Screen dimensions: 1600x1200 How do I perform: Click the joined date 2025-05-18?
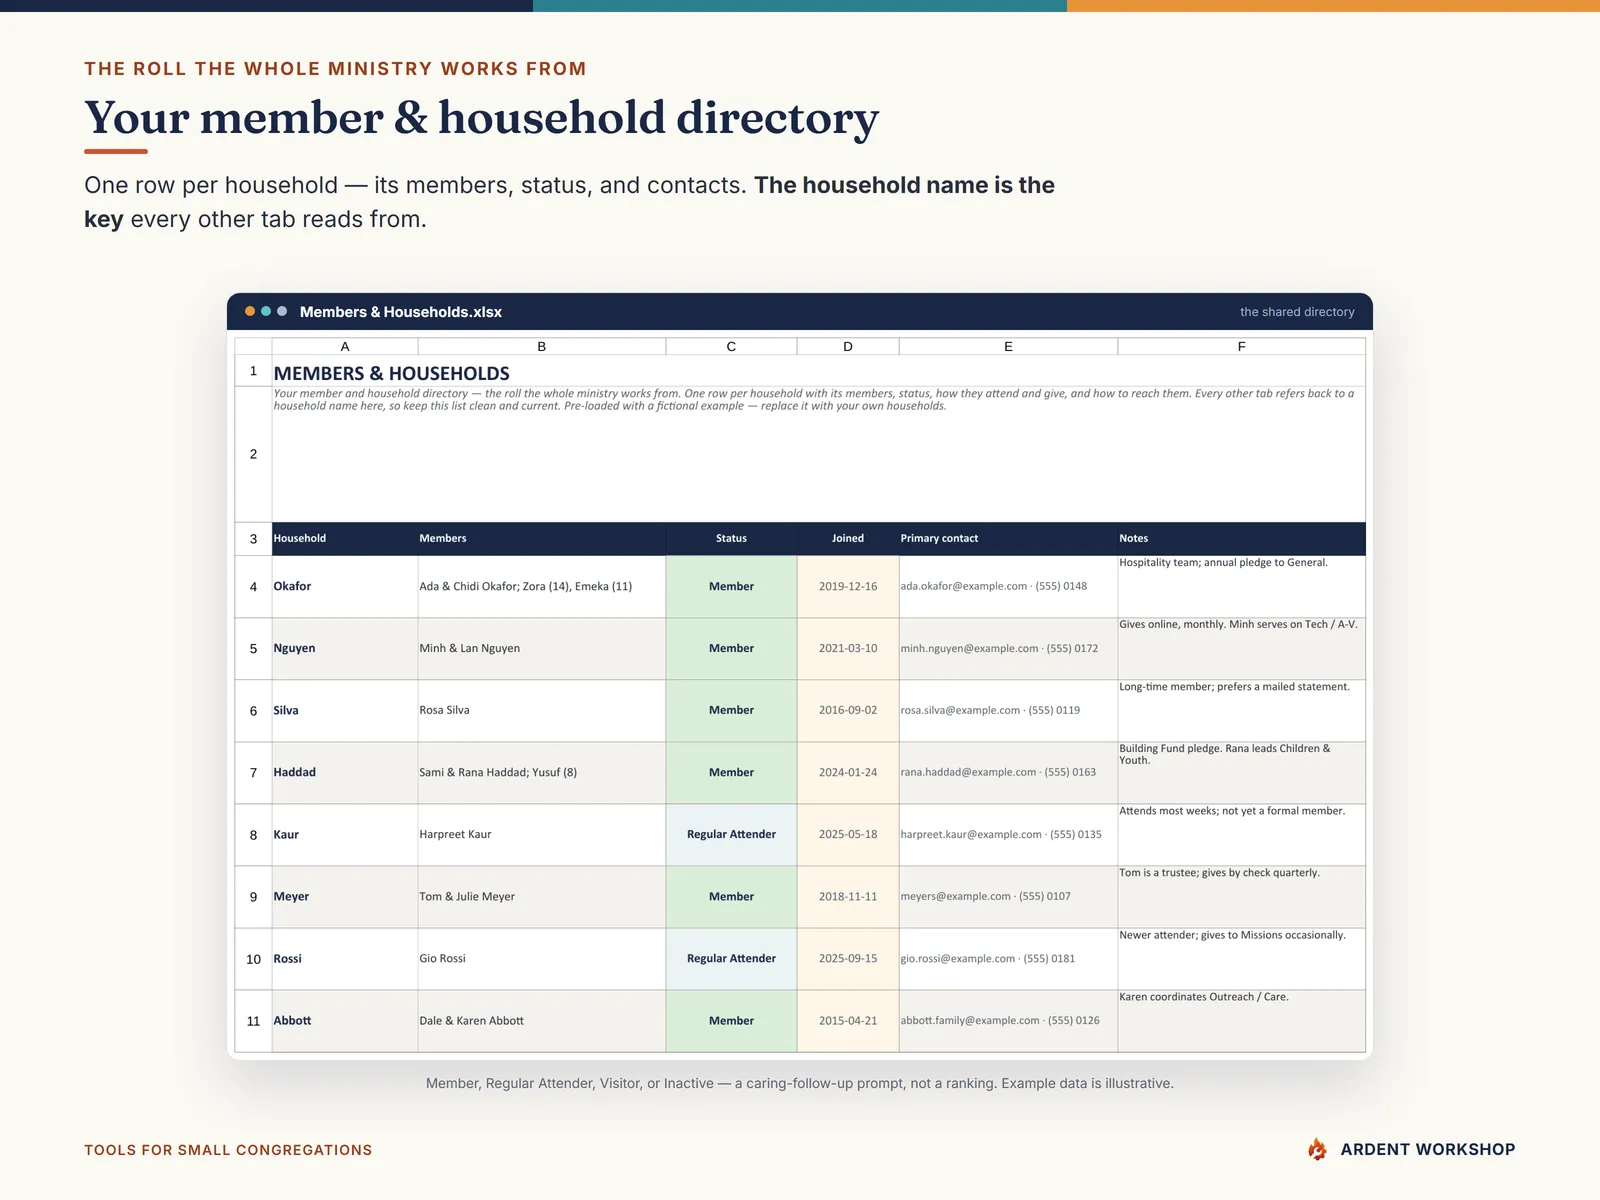[848, 834]
